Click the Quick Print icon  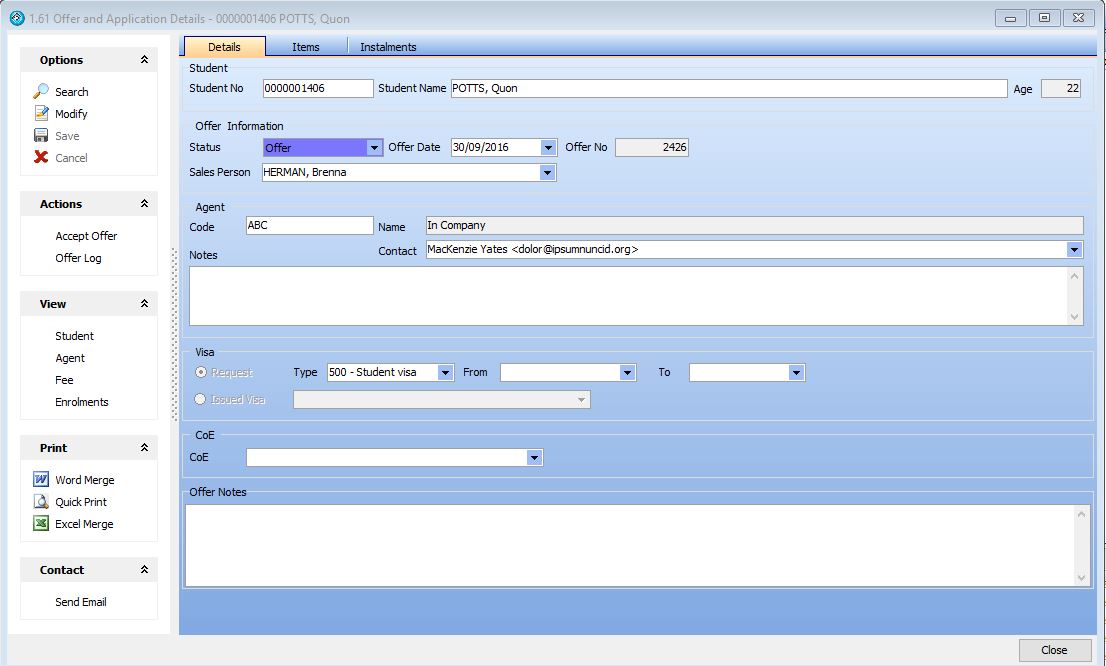tap(41, 501)
